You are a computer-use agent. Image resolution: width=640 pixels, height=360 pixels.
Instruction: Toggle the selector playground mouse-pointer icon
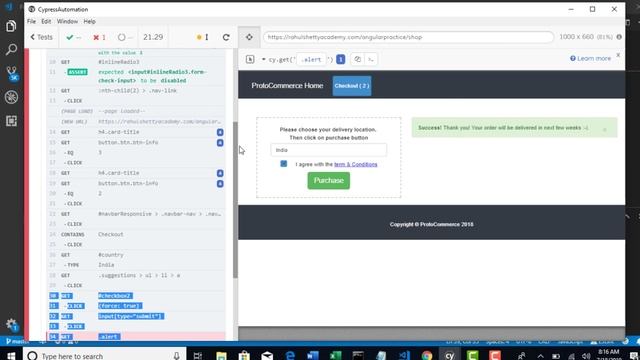point(250,59)
